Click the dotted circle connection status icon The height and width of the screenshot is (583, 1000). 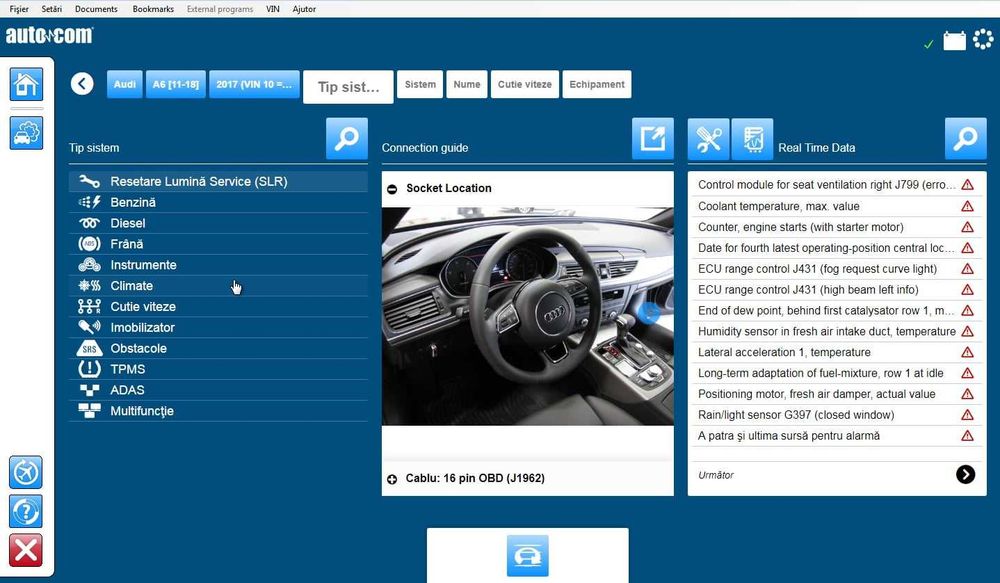coord(983,40)
